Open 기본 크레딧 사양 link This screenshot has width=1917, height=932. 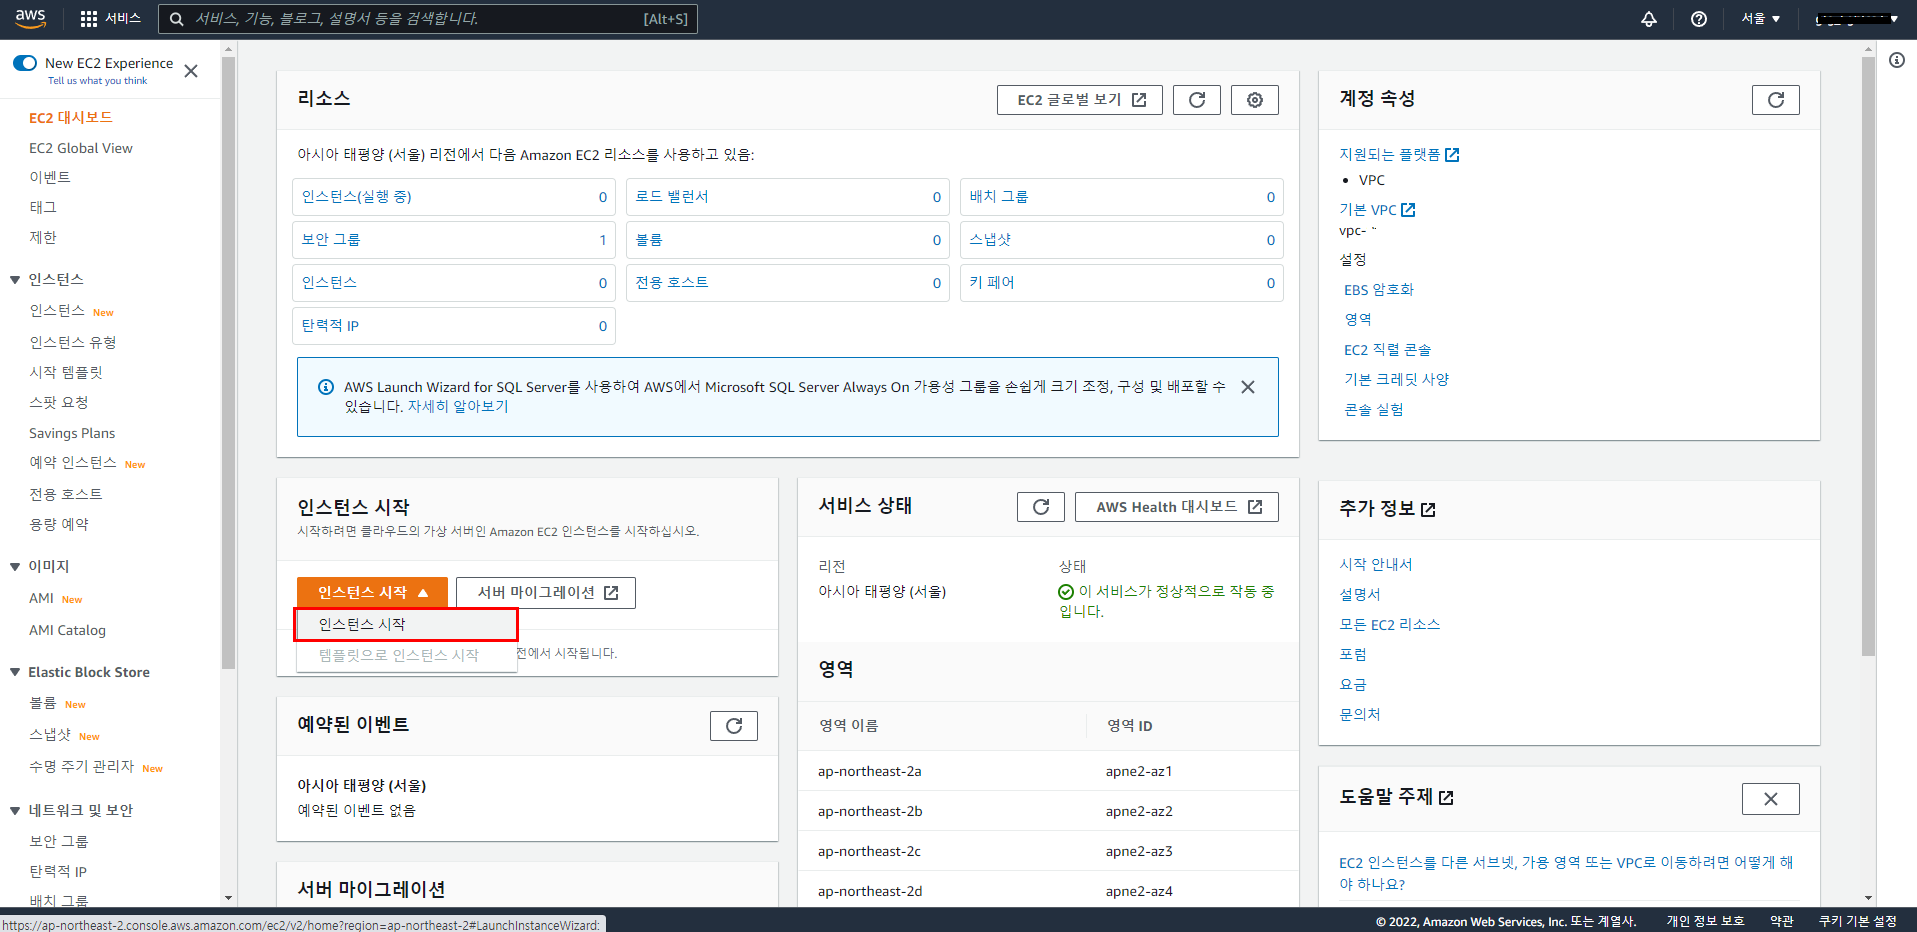(x=1397, y=380)
